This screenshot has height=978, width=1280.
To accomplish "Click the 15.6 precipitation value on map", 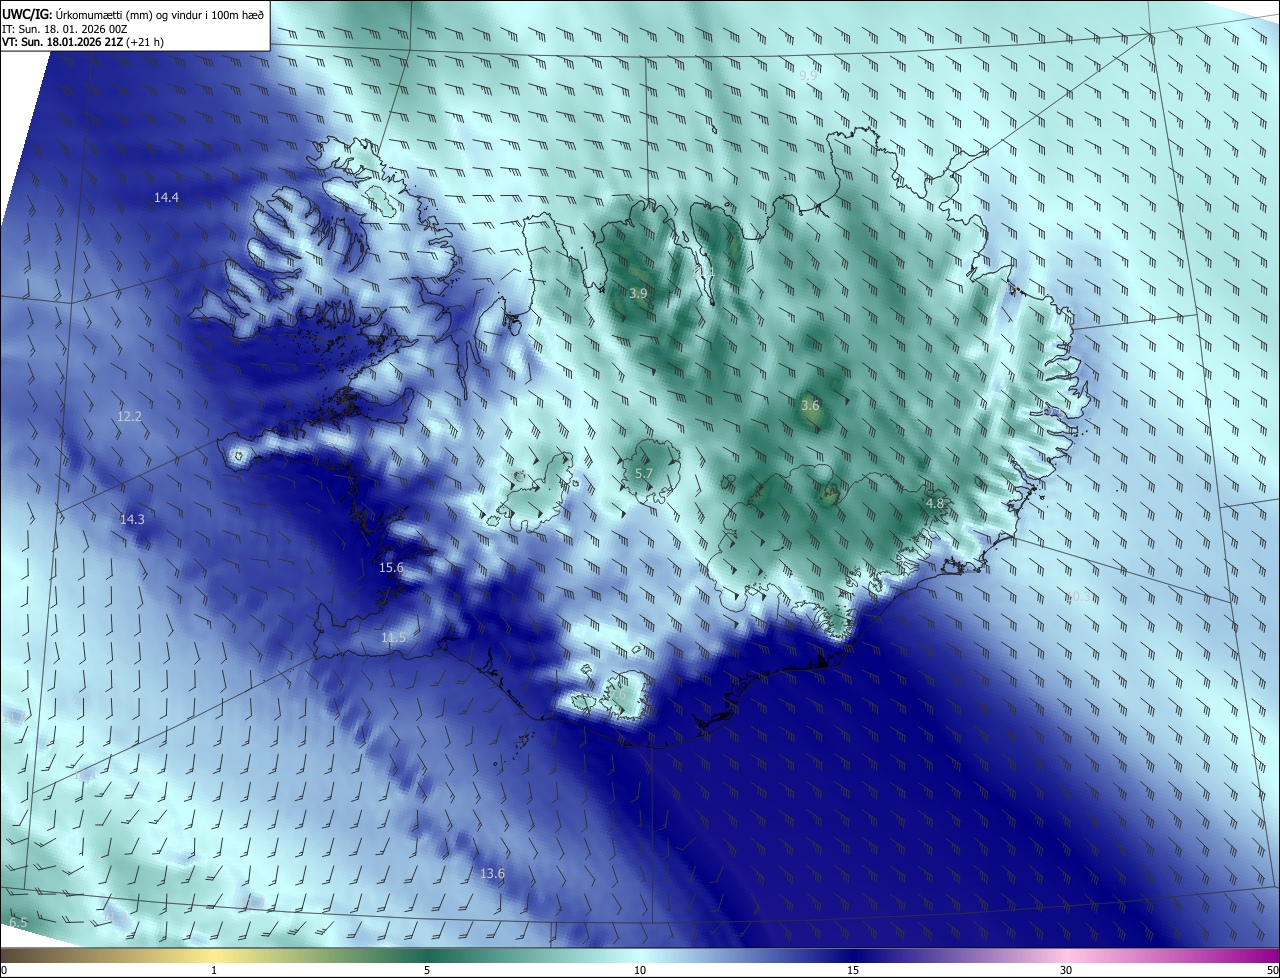I will pyautogui.click(x=391, y=567).
